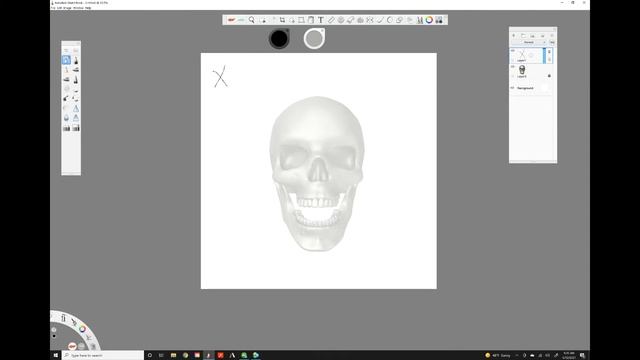Select the Crop tool

282,20
